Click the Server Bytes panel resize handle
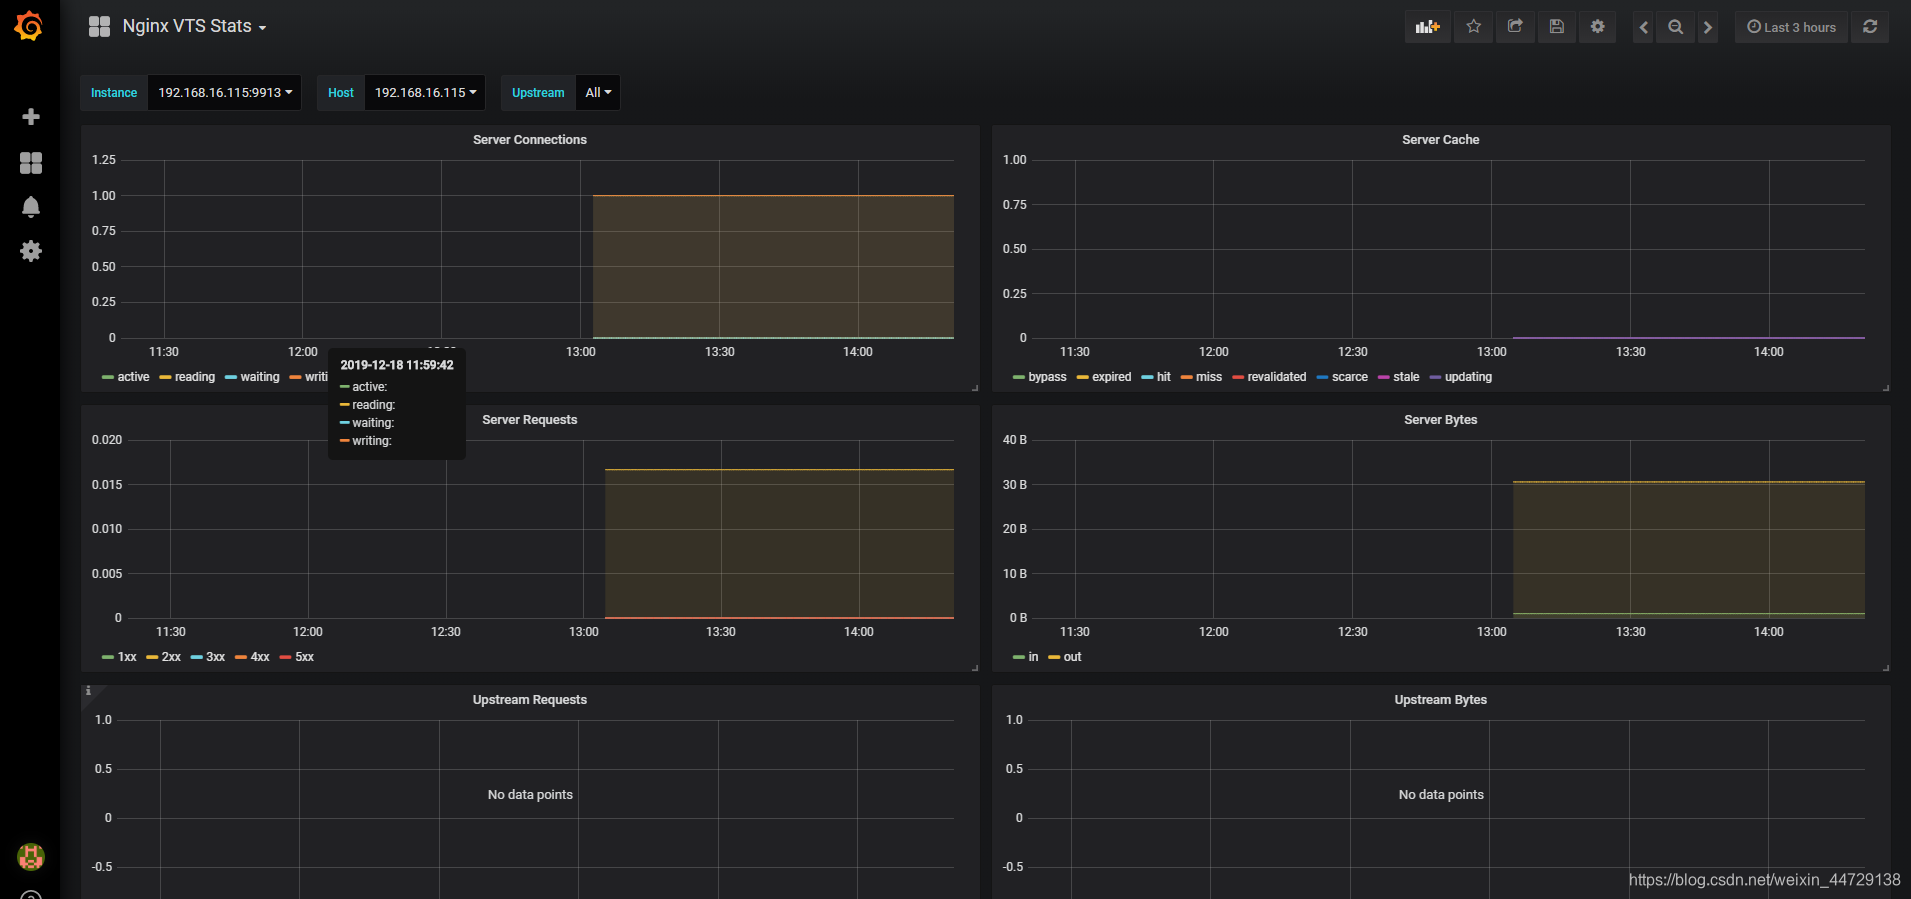The image size is (1911, 899). [1886, 668]
